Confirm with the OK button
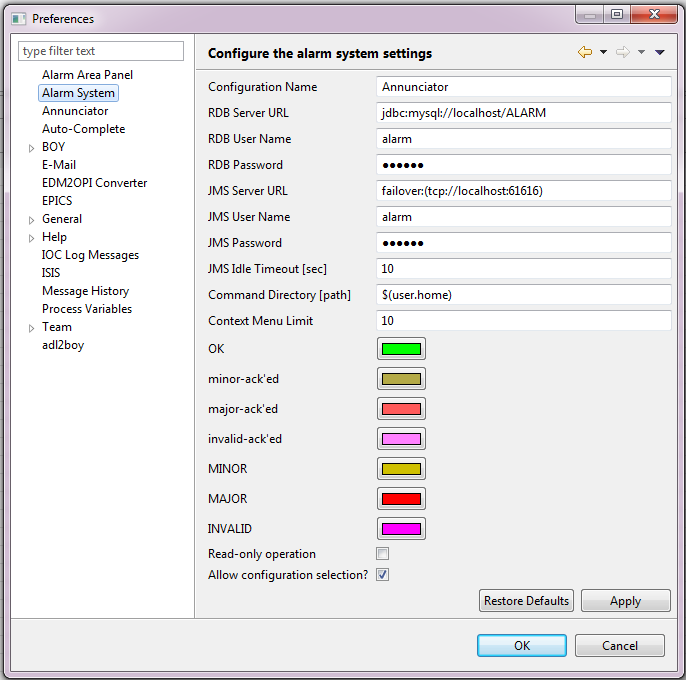The height and width of the screenshot is (680, 686). (x=522, y=645)
